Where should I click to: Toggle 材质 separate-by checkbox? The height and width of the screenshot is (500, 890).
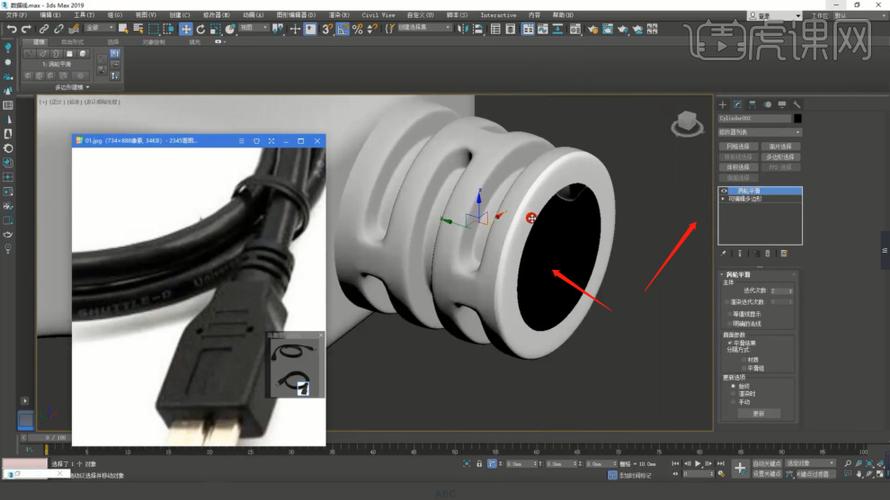click(x=744, y=359)
